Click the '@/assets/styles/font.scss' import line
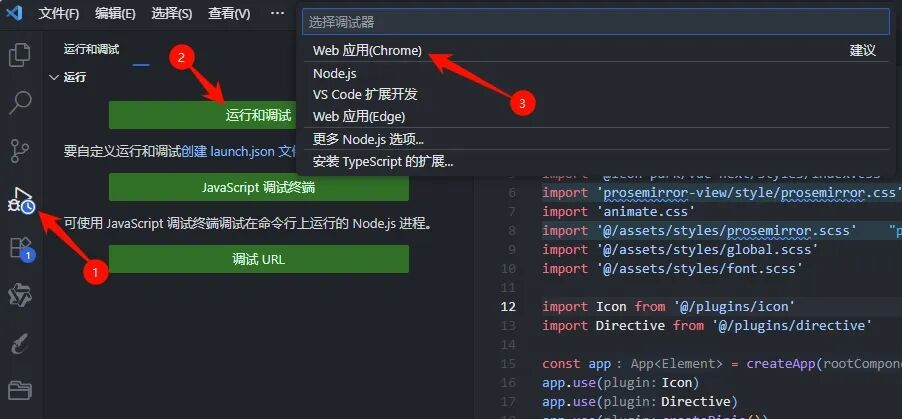 click(672, 268)
